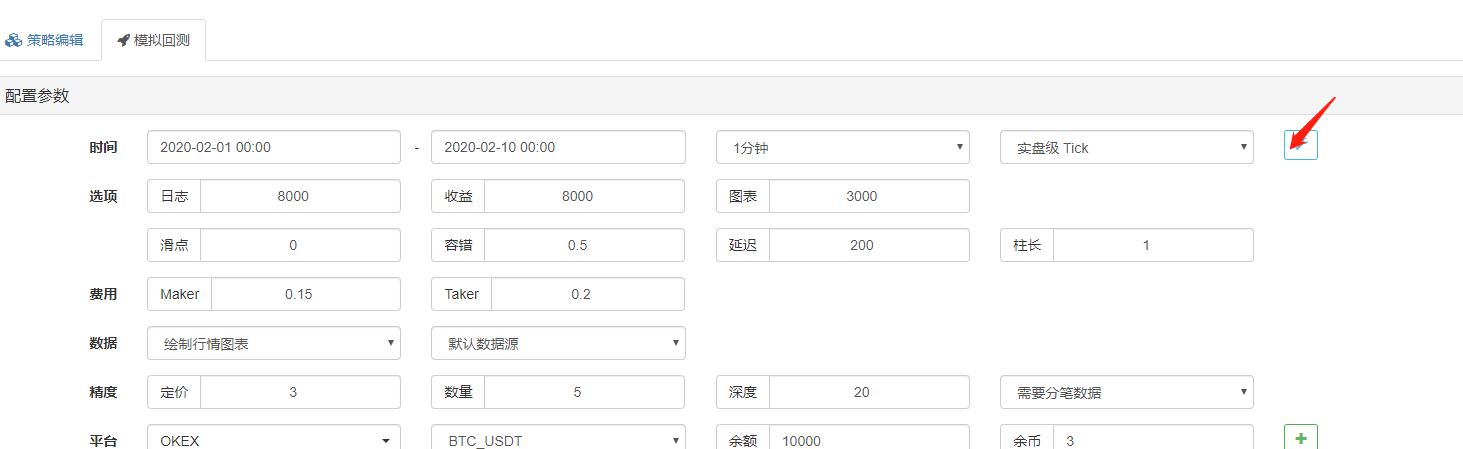Open the BTC_USDT trading pair dropdown
Screen dimensions: 1463x449
click(x=558, y=439)
